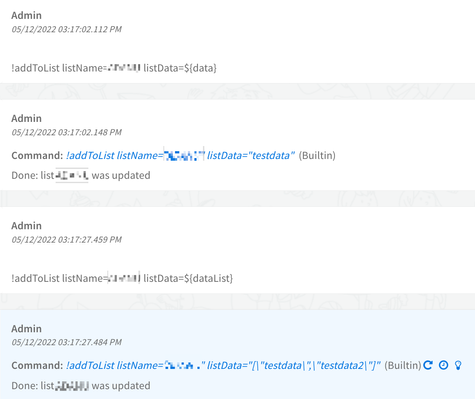Screen dimensions: 475x399
Task: Select the entry text listData=${data}
Action: [180, 68]
